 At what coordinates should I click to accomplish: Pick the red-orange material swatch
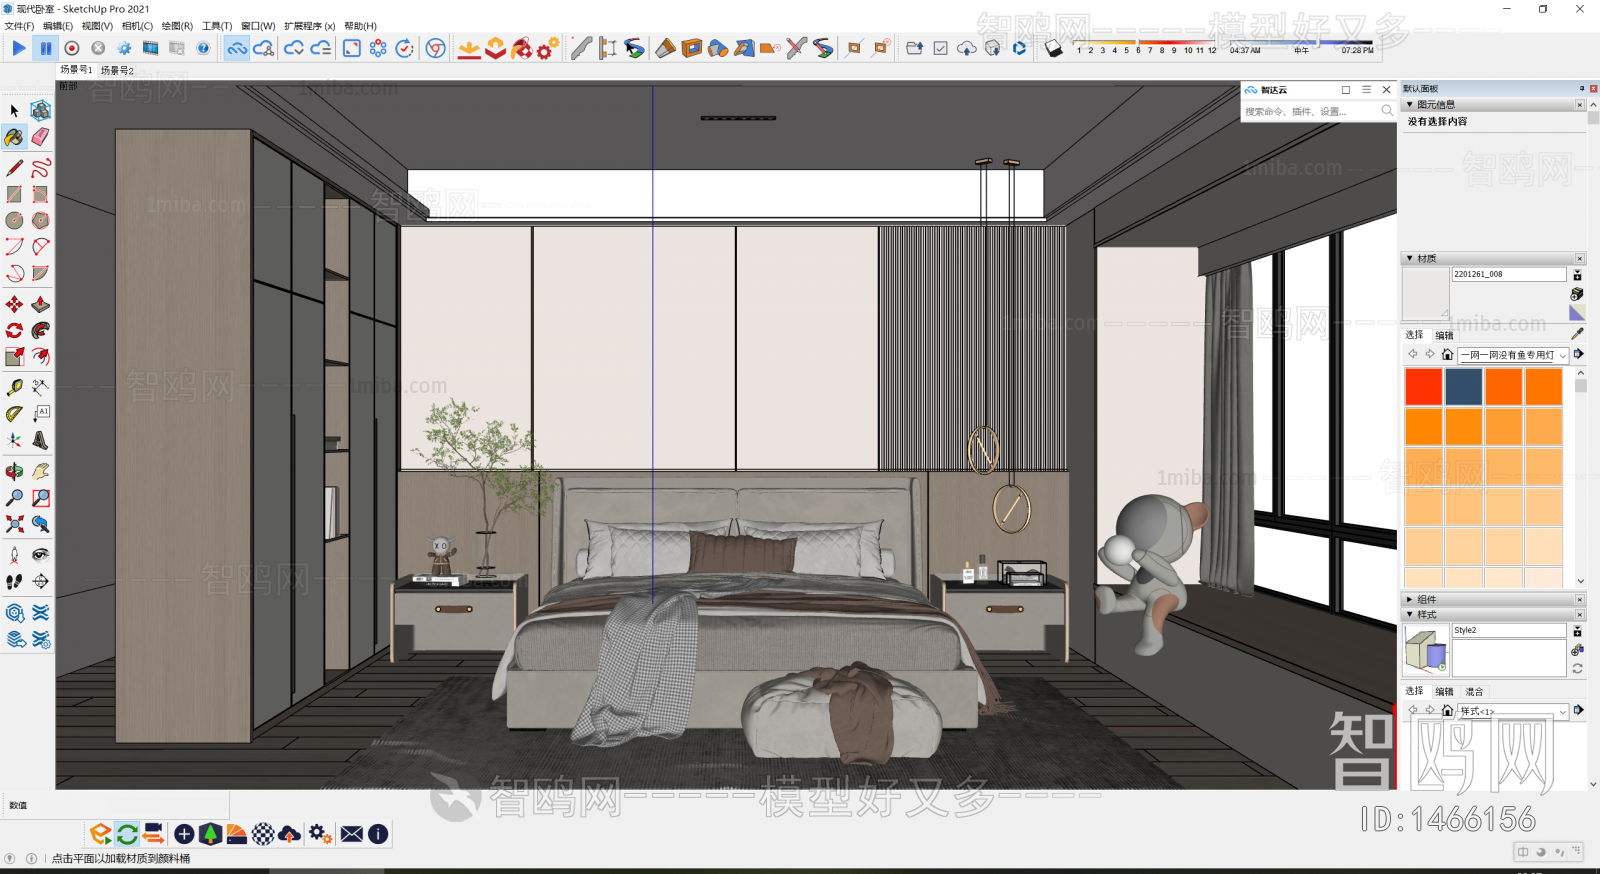point(1423,387)
